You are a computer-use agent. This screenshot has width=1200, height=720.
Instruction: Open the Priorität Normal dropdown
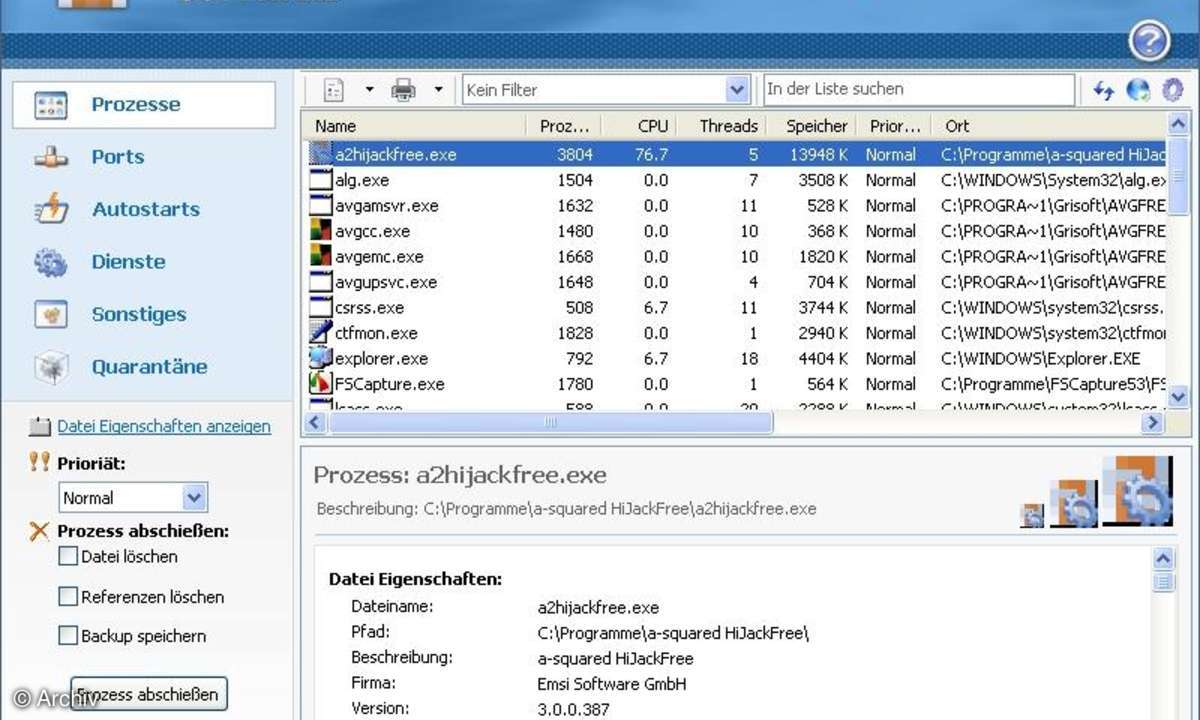pyautogui.click(x=195, y=497)
